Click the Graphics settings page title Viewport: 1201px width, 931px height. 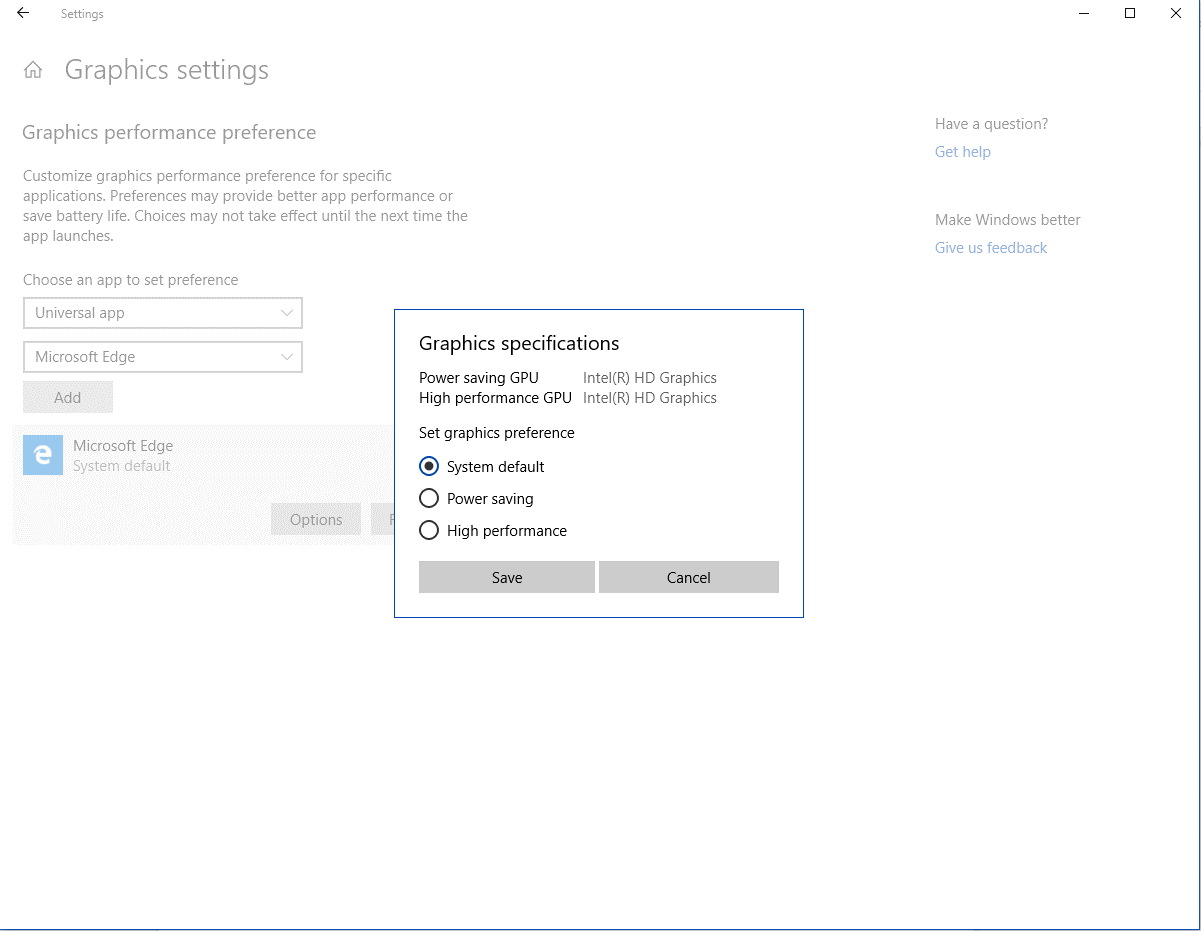tap(167, 70)
